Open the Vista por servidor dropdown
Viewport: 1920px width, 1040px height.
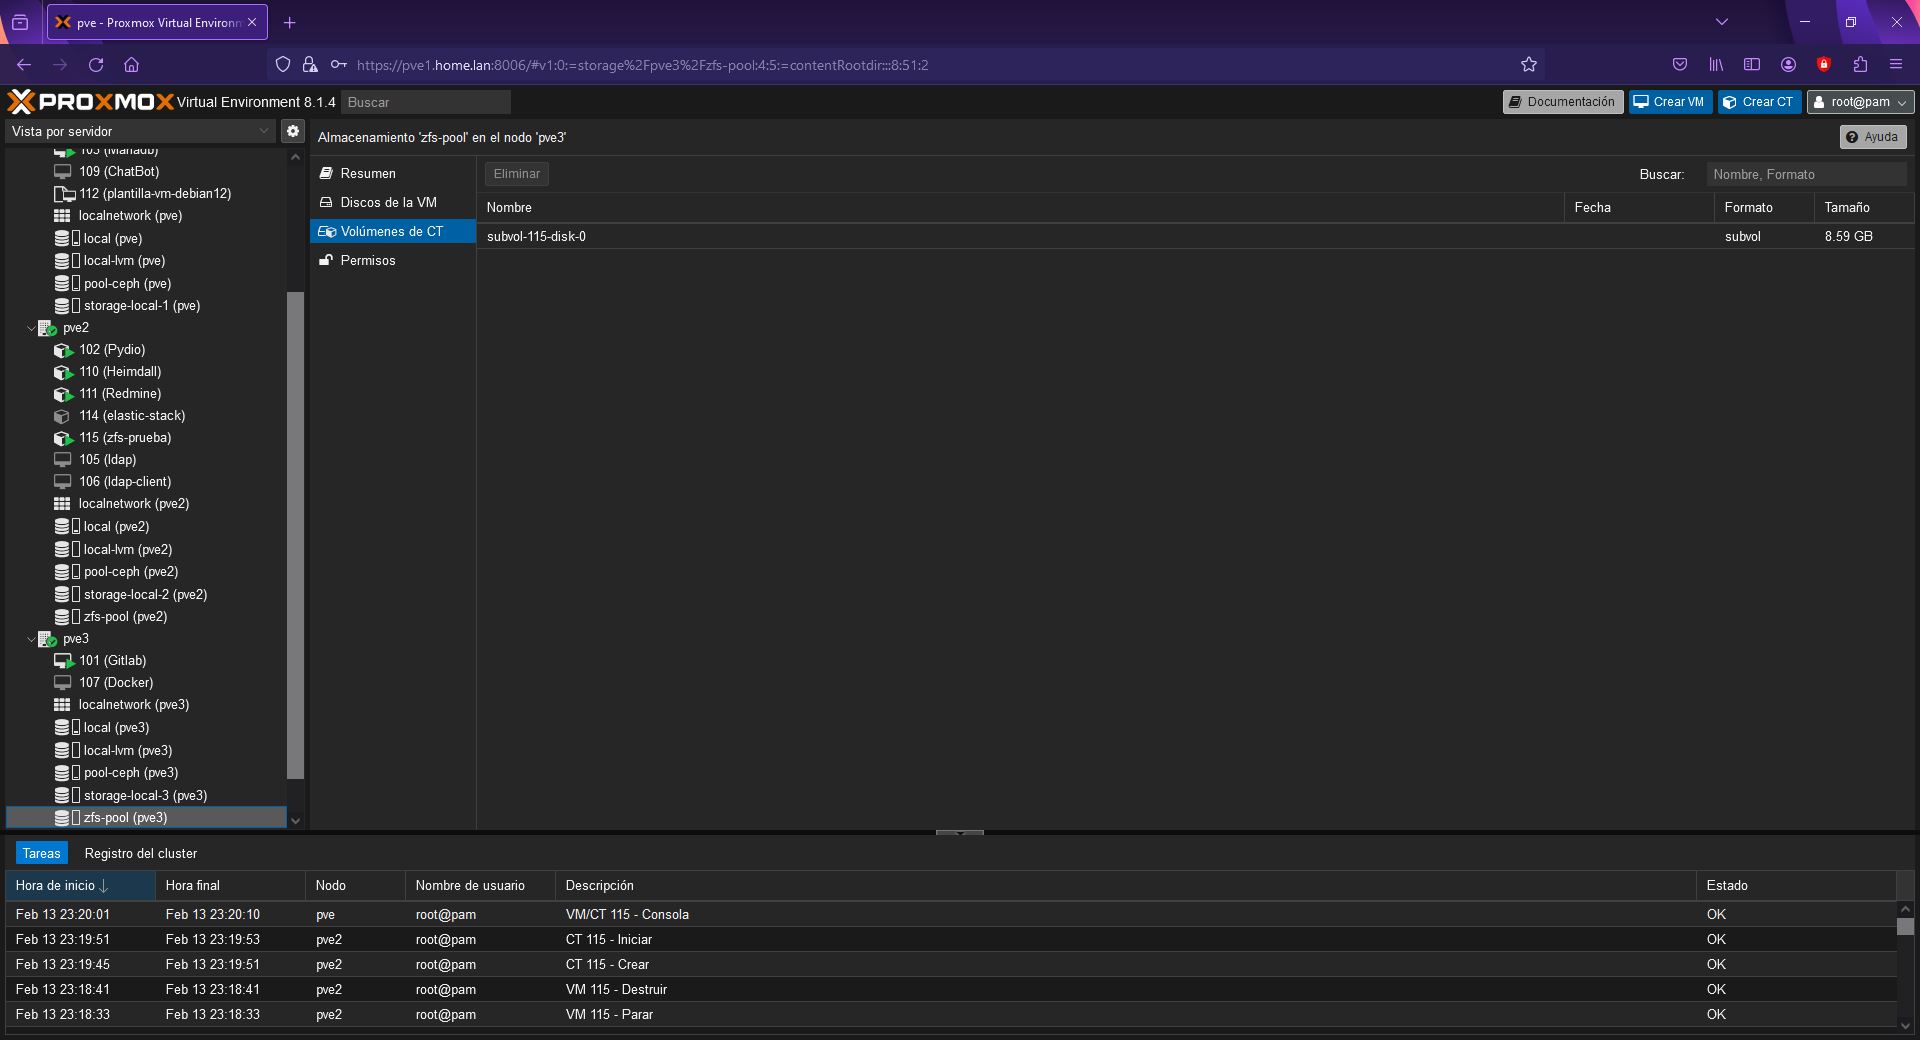tap(141, 131)
